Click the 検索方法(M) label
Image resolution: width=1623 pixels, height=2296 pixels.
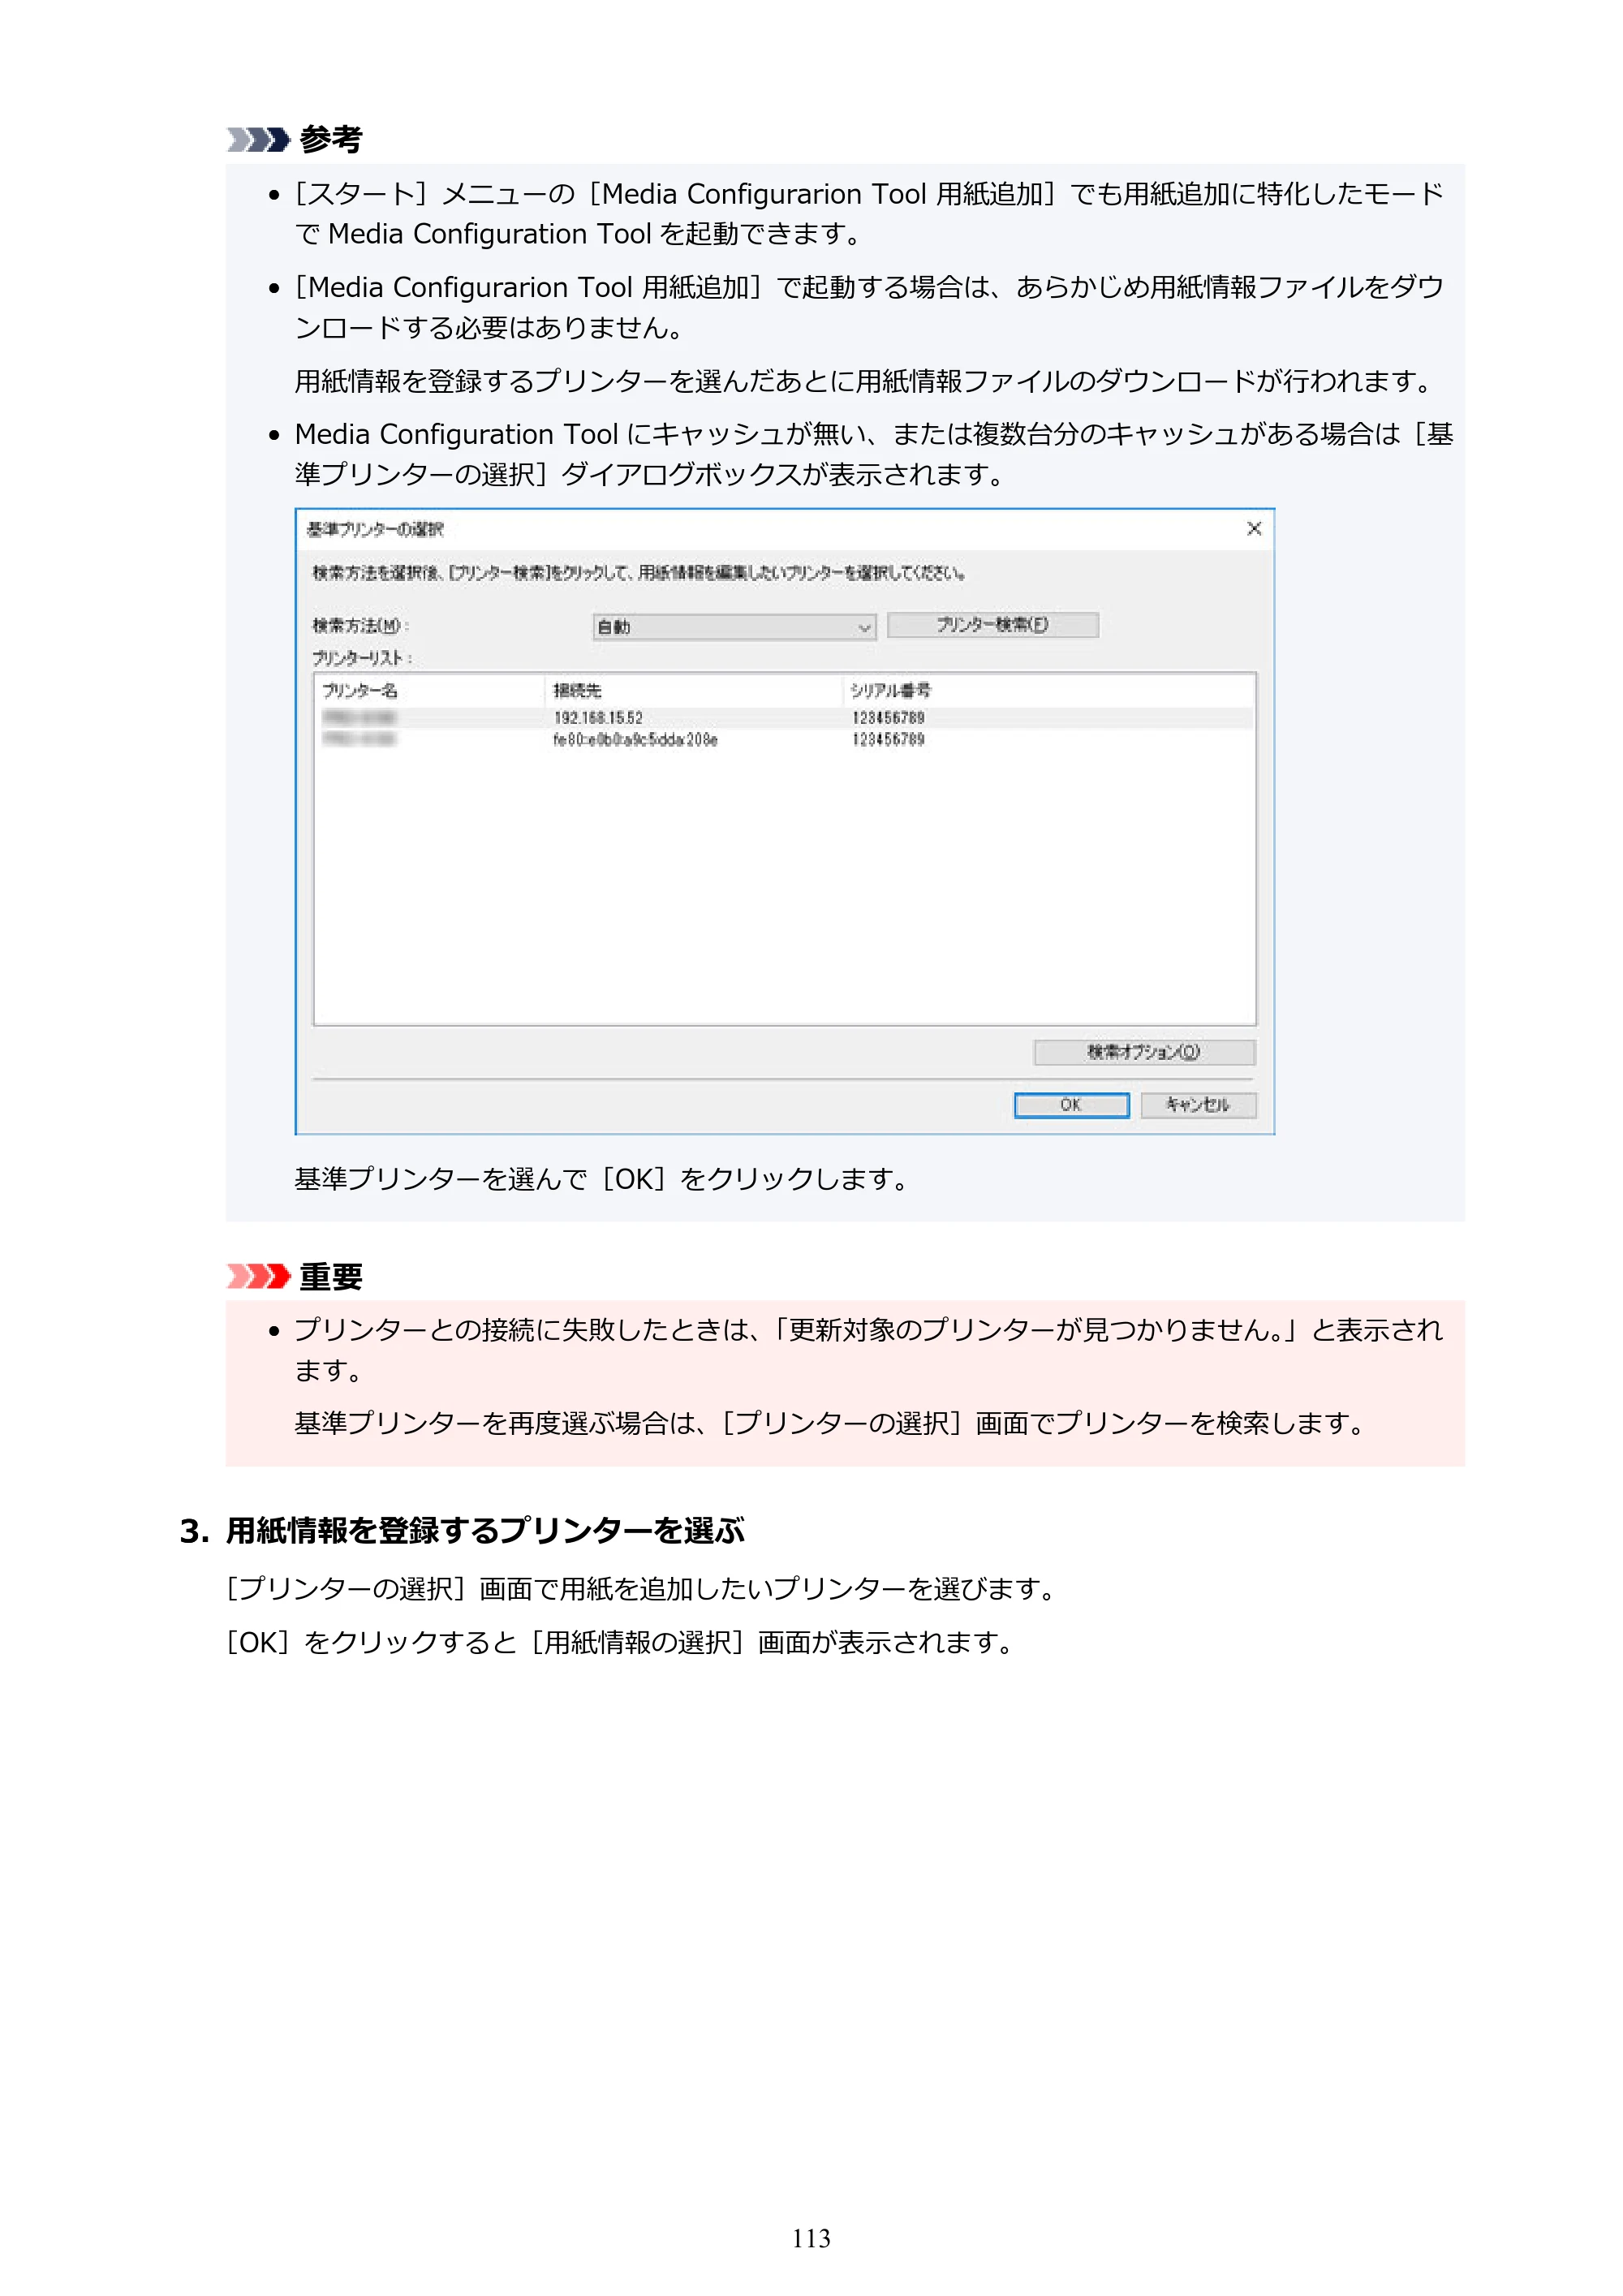click(x=360, y=626)
